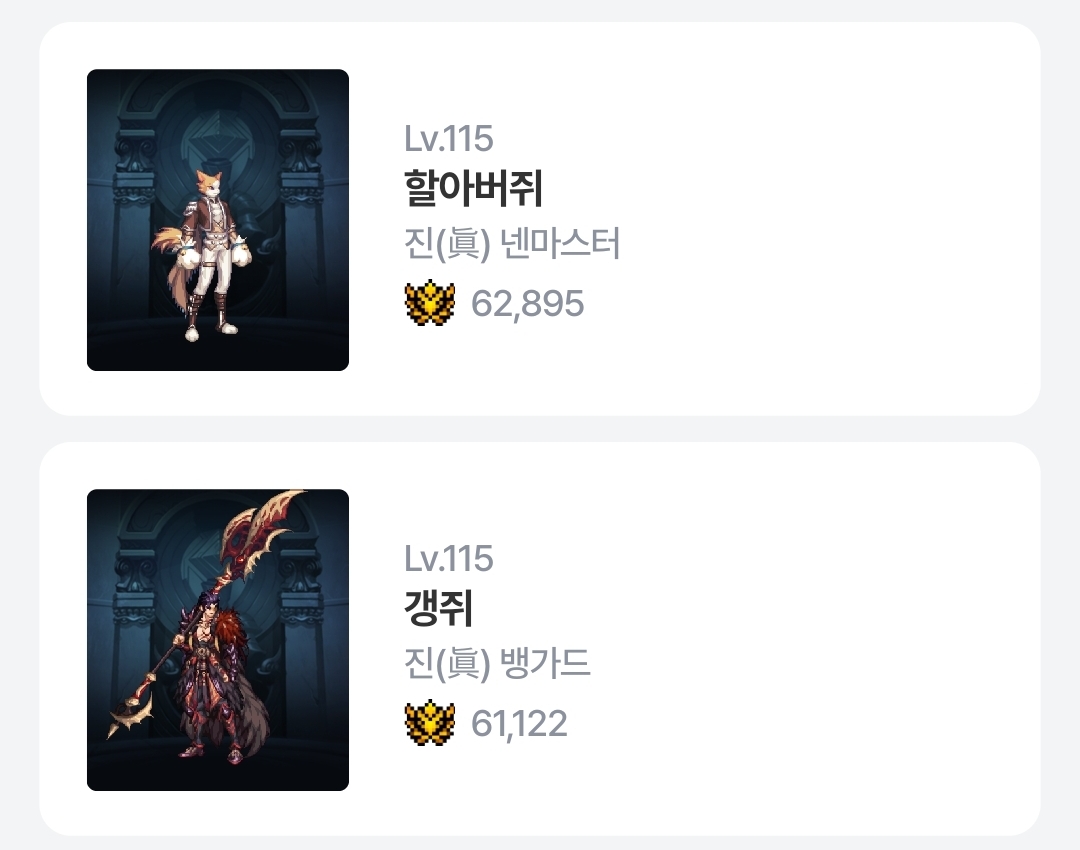Click the 61,122 fame score
This screenshot has width=1080, height=850.
[519, 724]
